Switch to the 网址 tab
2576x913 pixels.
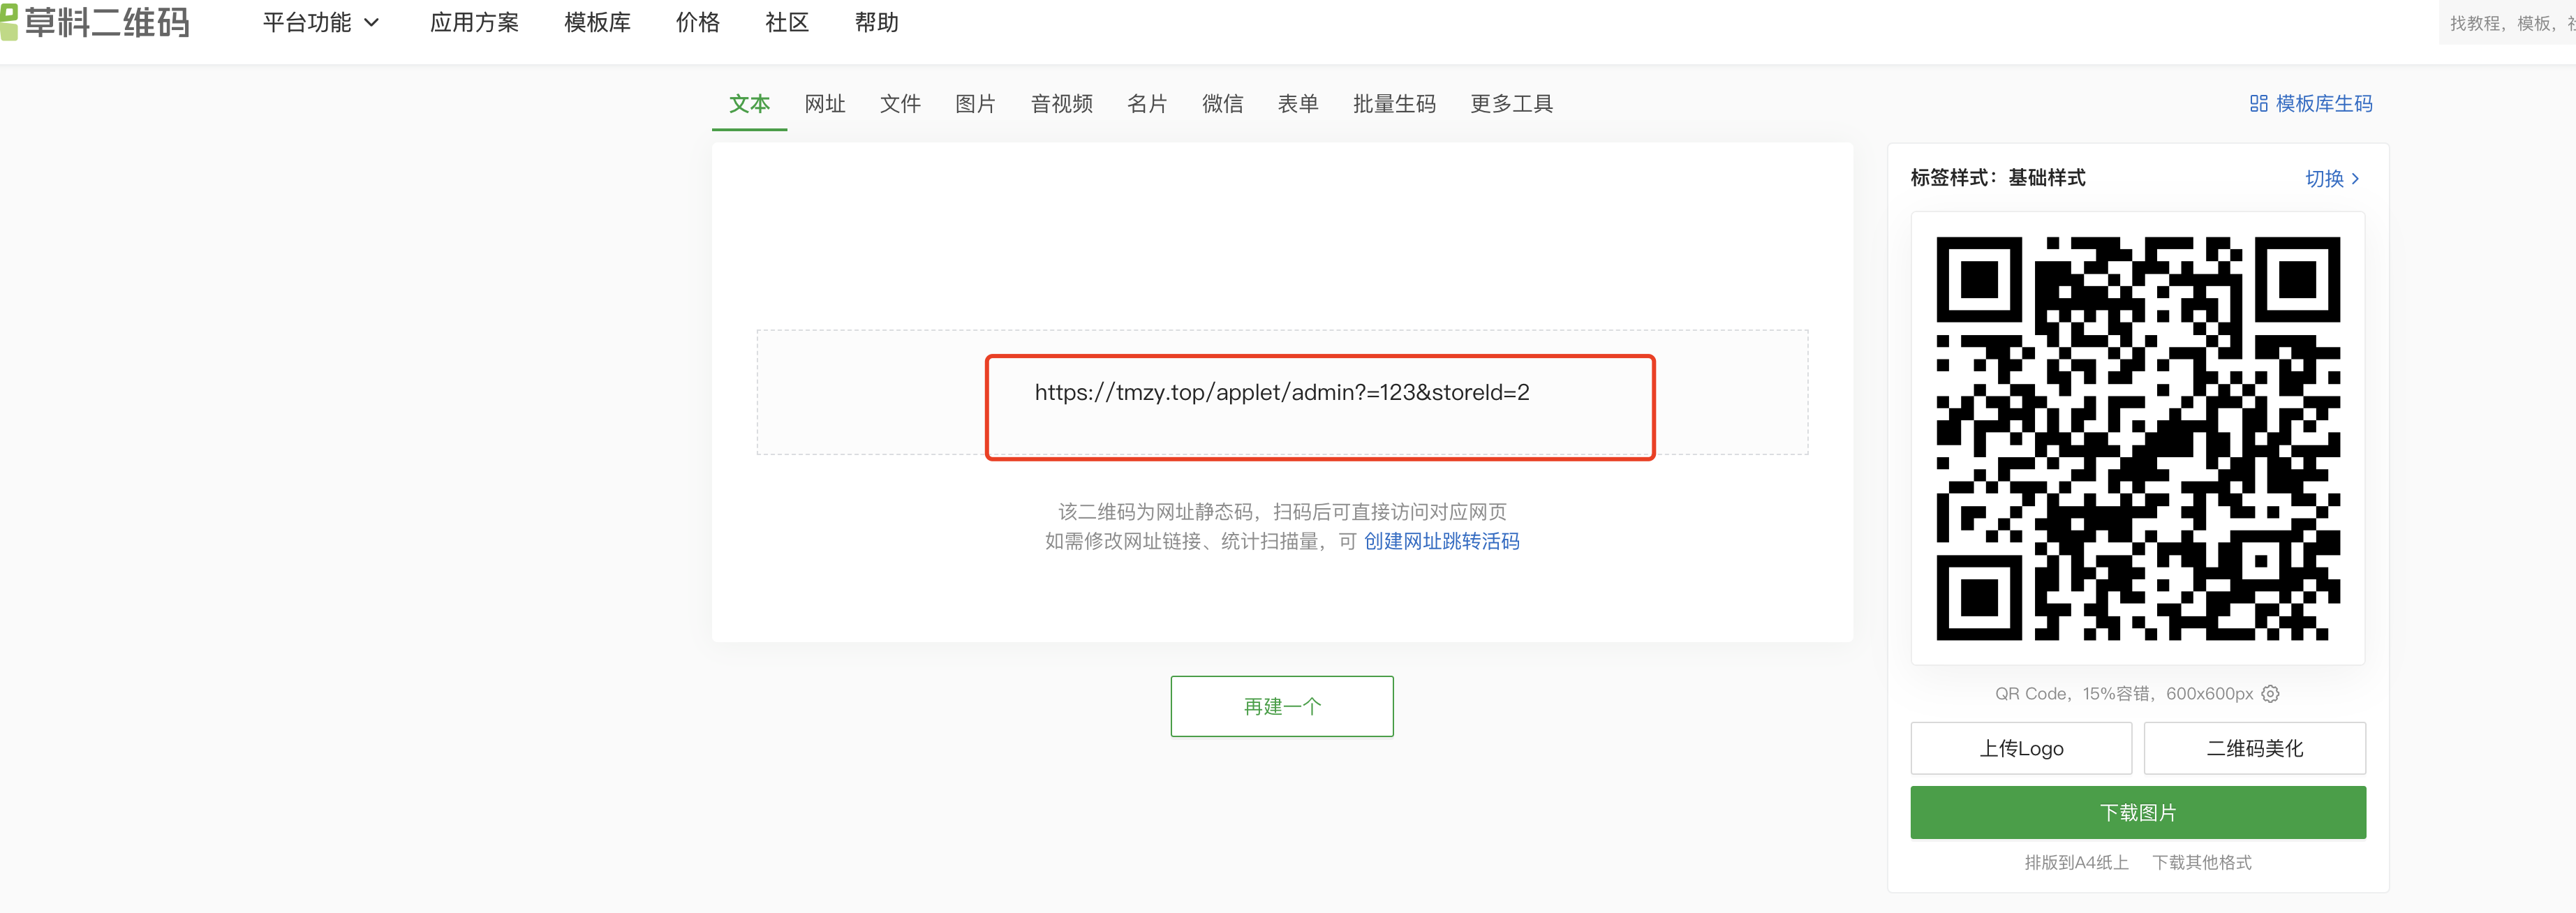click(825, 104)
